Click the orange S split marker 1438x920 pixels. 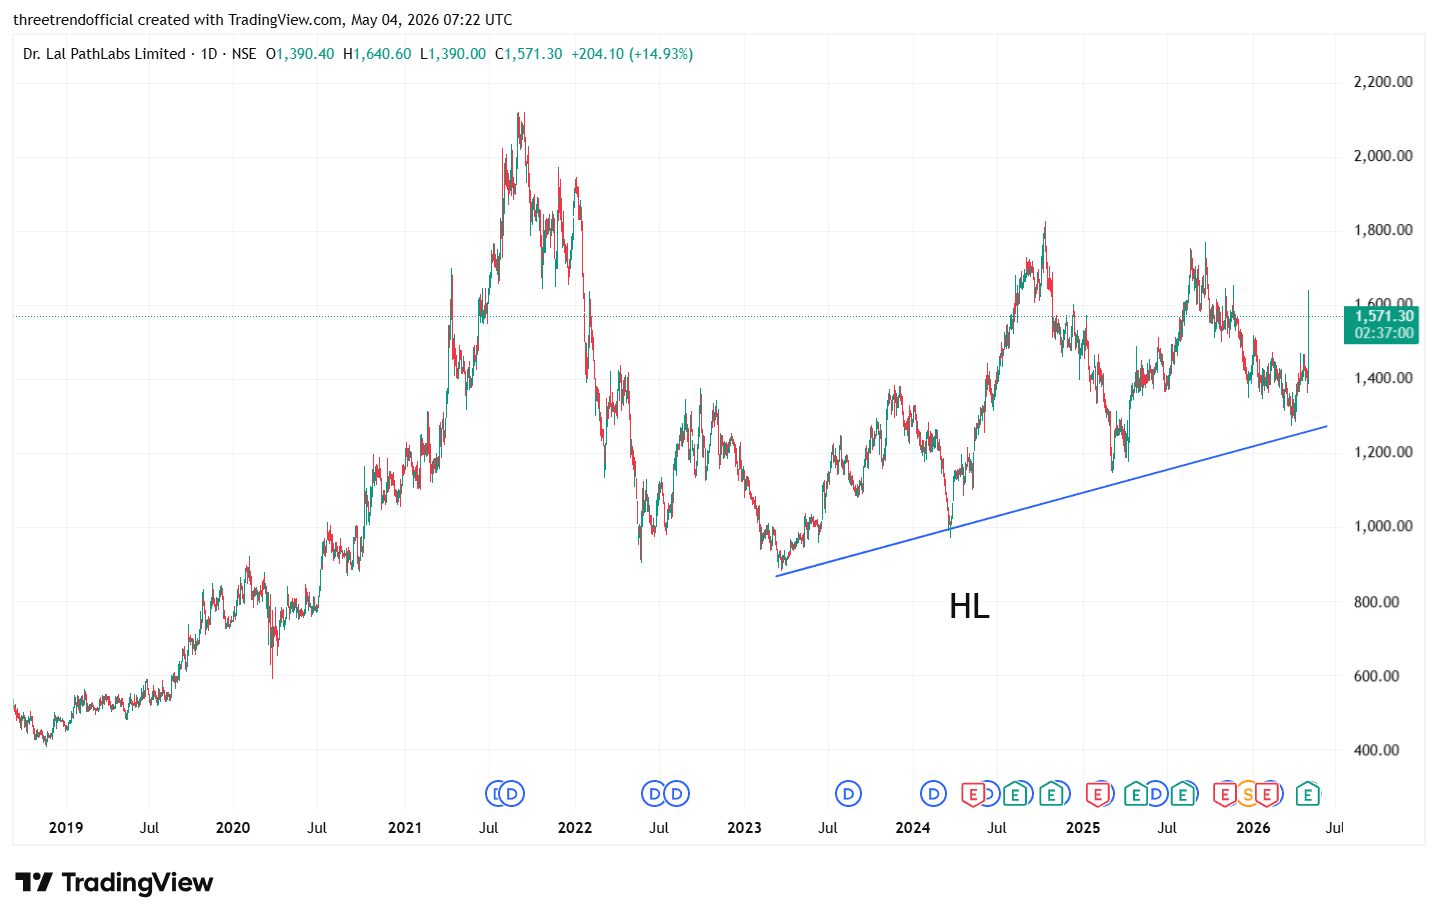pos(1247,794)
